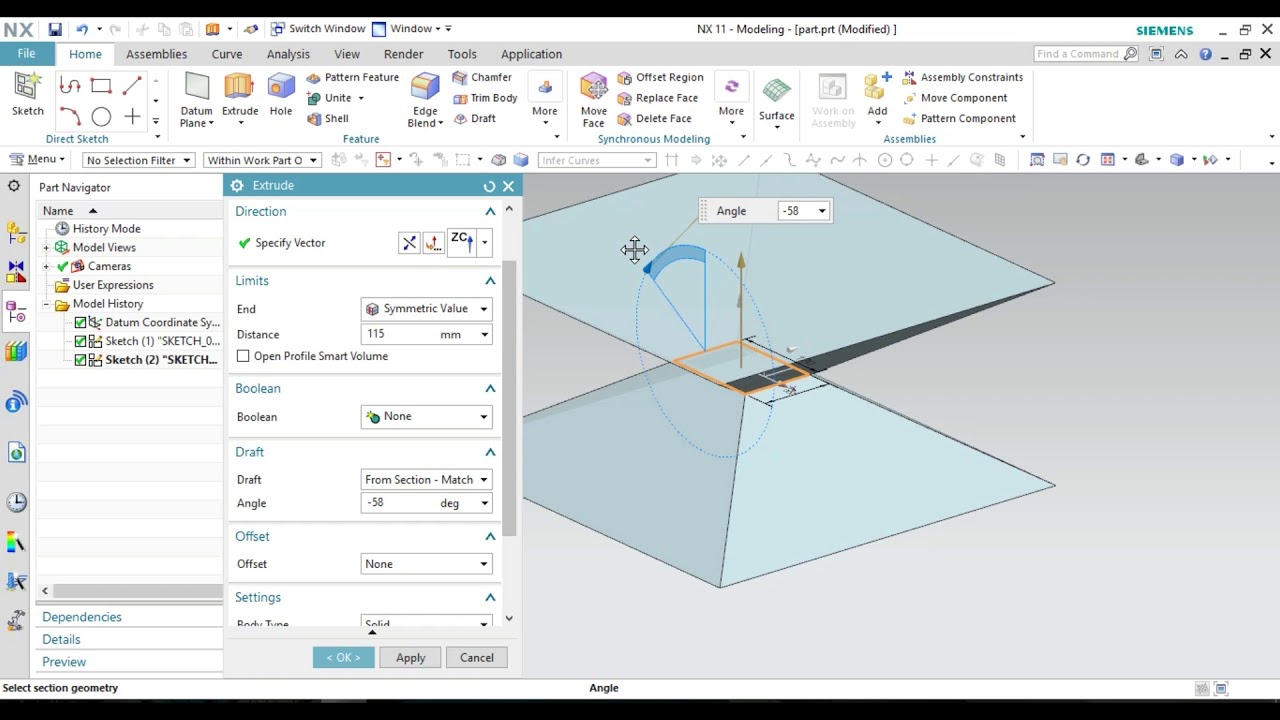Screen dimensions: 1280x720
Task: Collapse the Direction section
Action: [x=490, y=211]
